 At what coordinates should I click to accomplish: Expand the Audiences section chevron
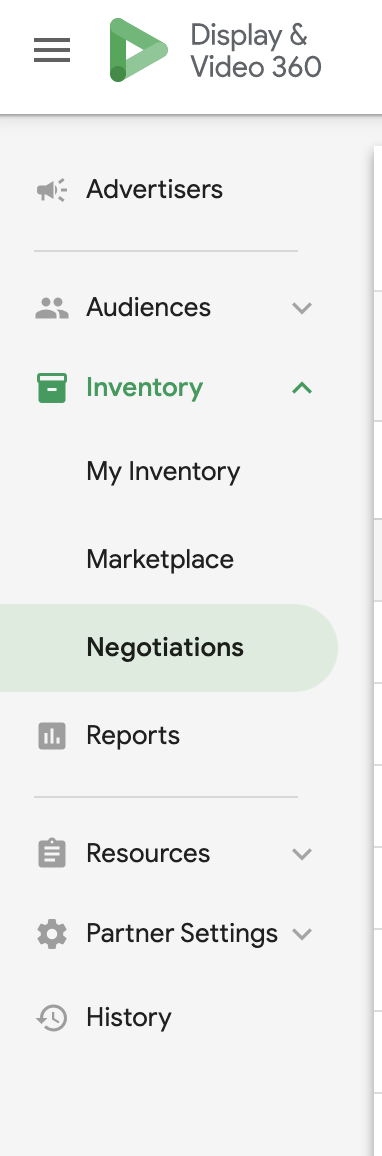[x=302, y=307]
